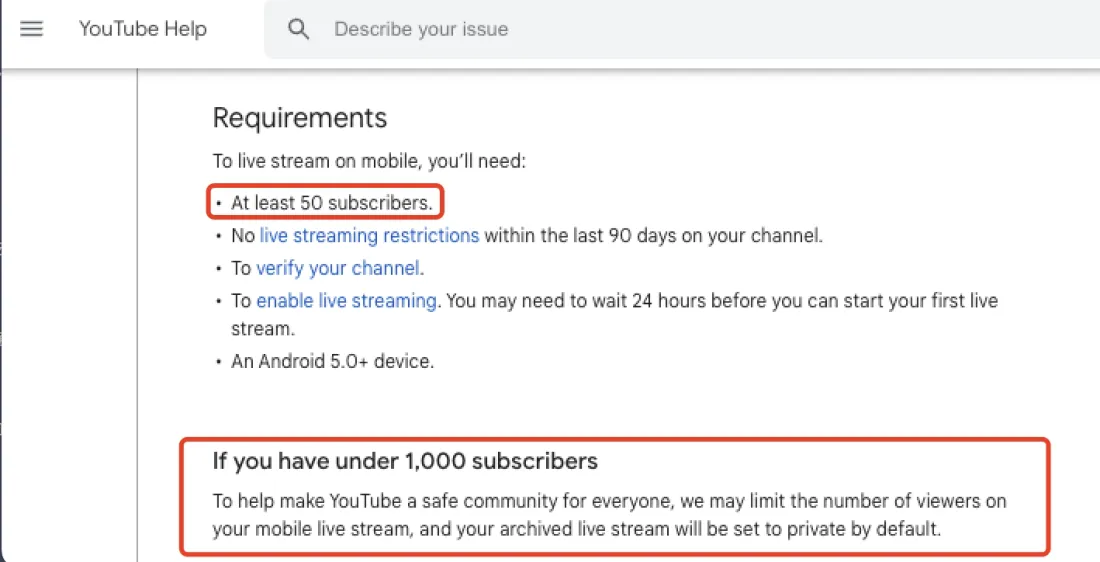
Task: Select the Requirements heading
Action: coord(300,118)
